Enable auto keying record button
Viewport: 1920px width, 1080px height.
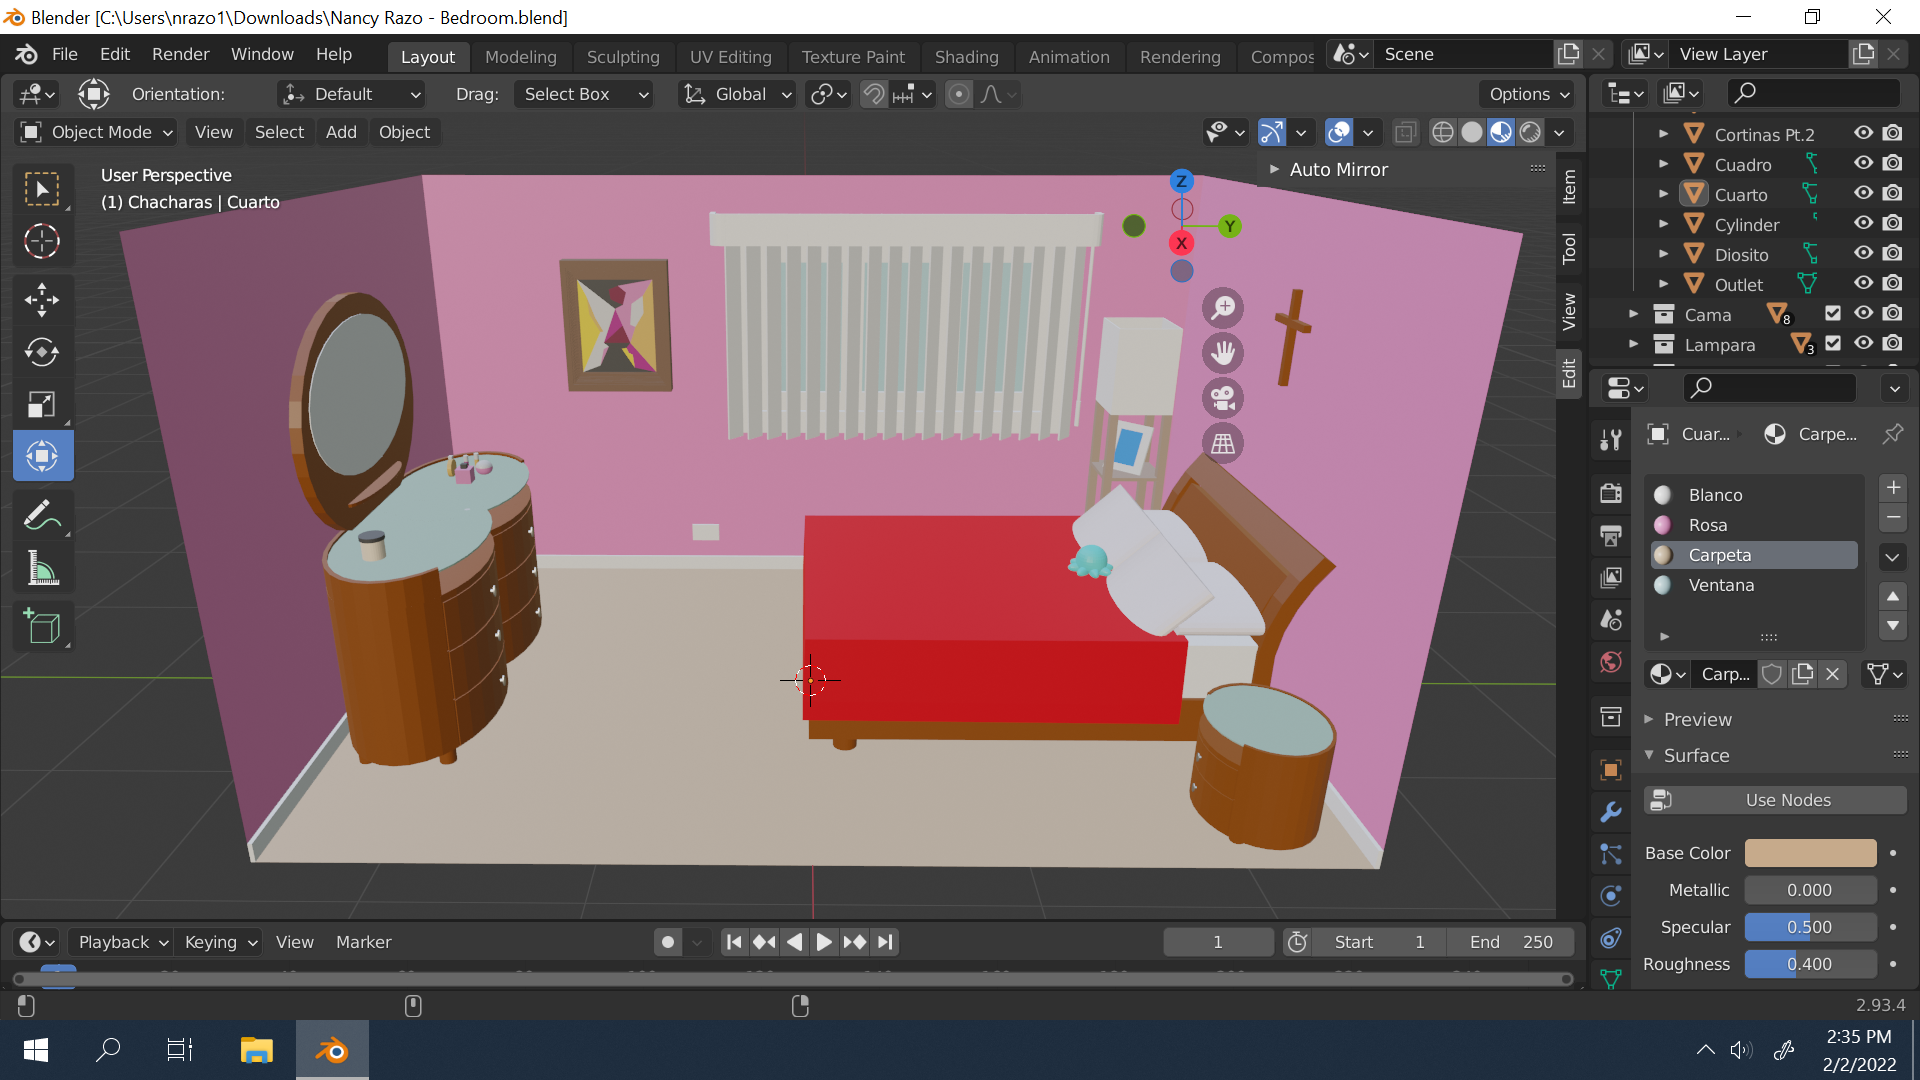668,942
